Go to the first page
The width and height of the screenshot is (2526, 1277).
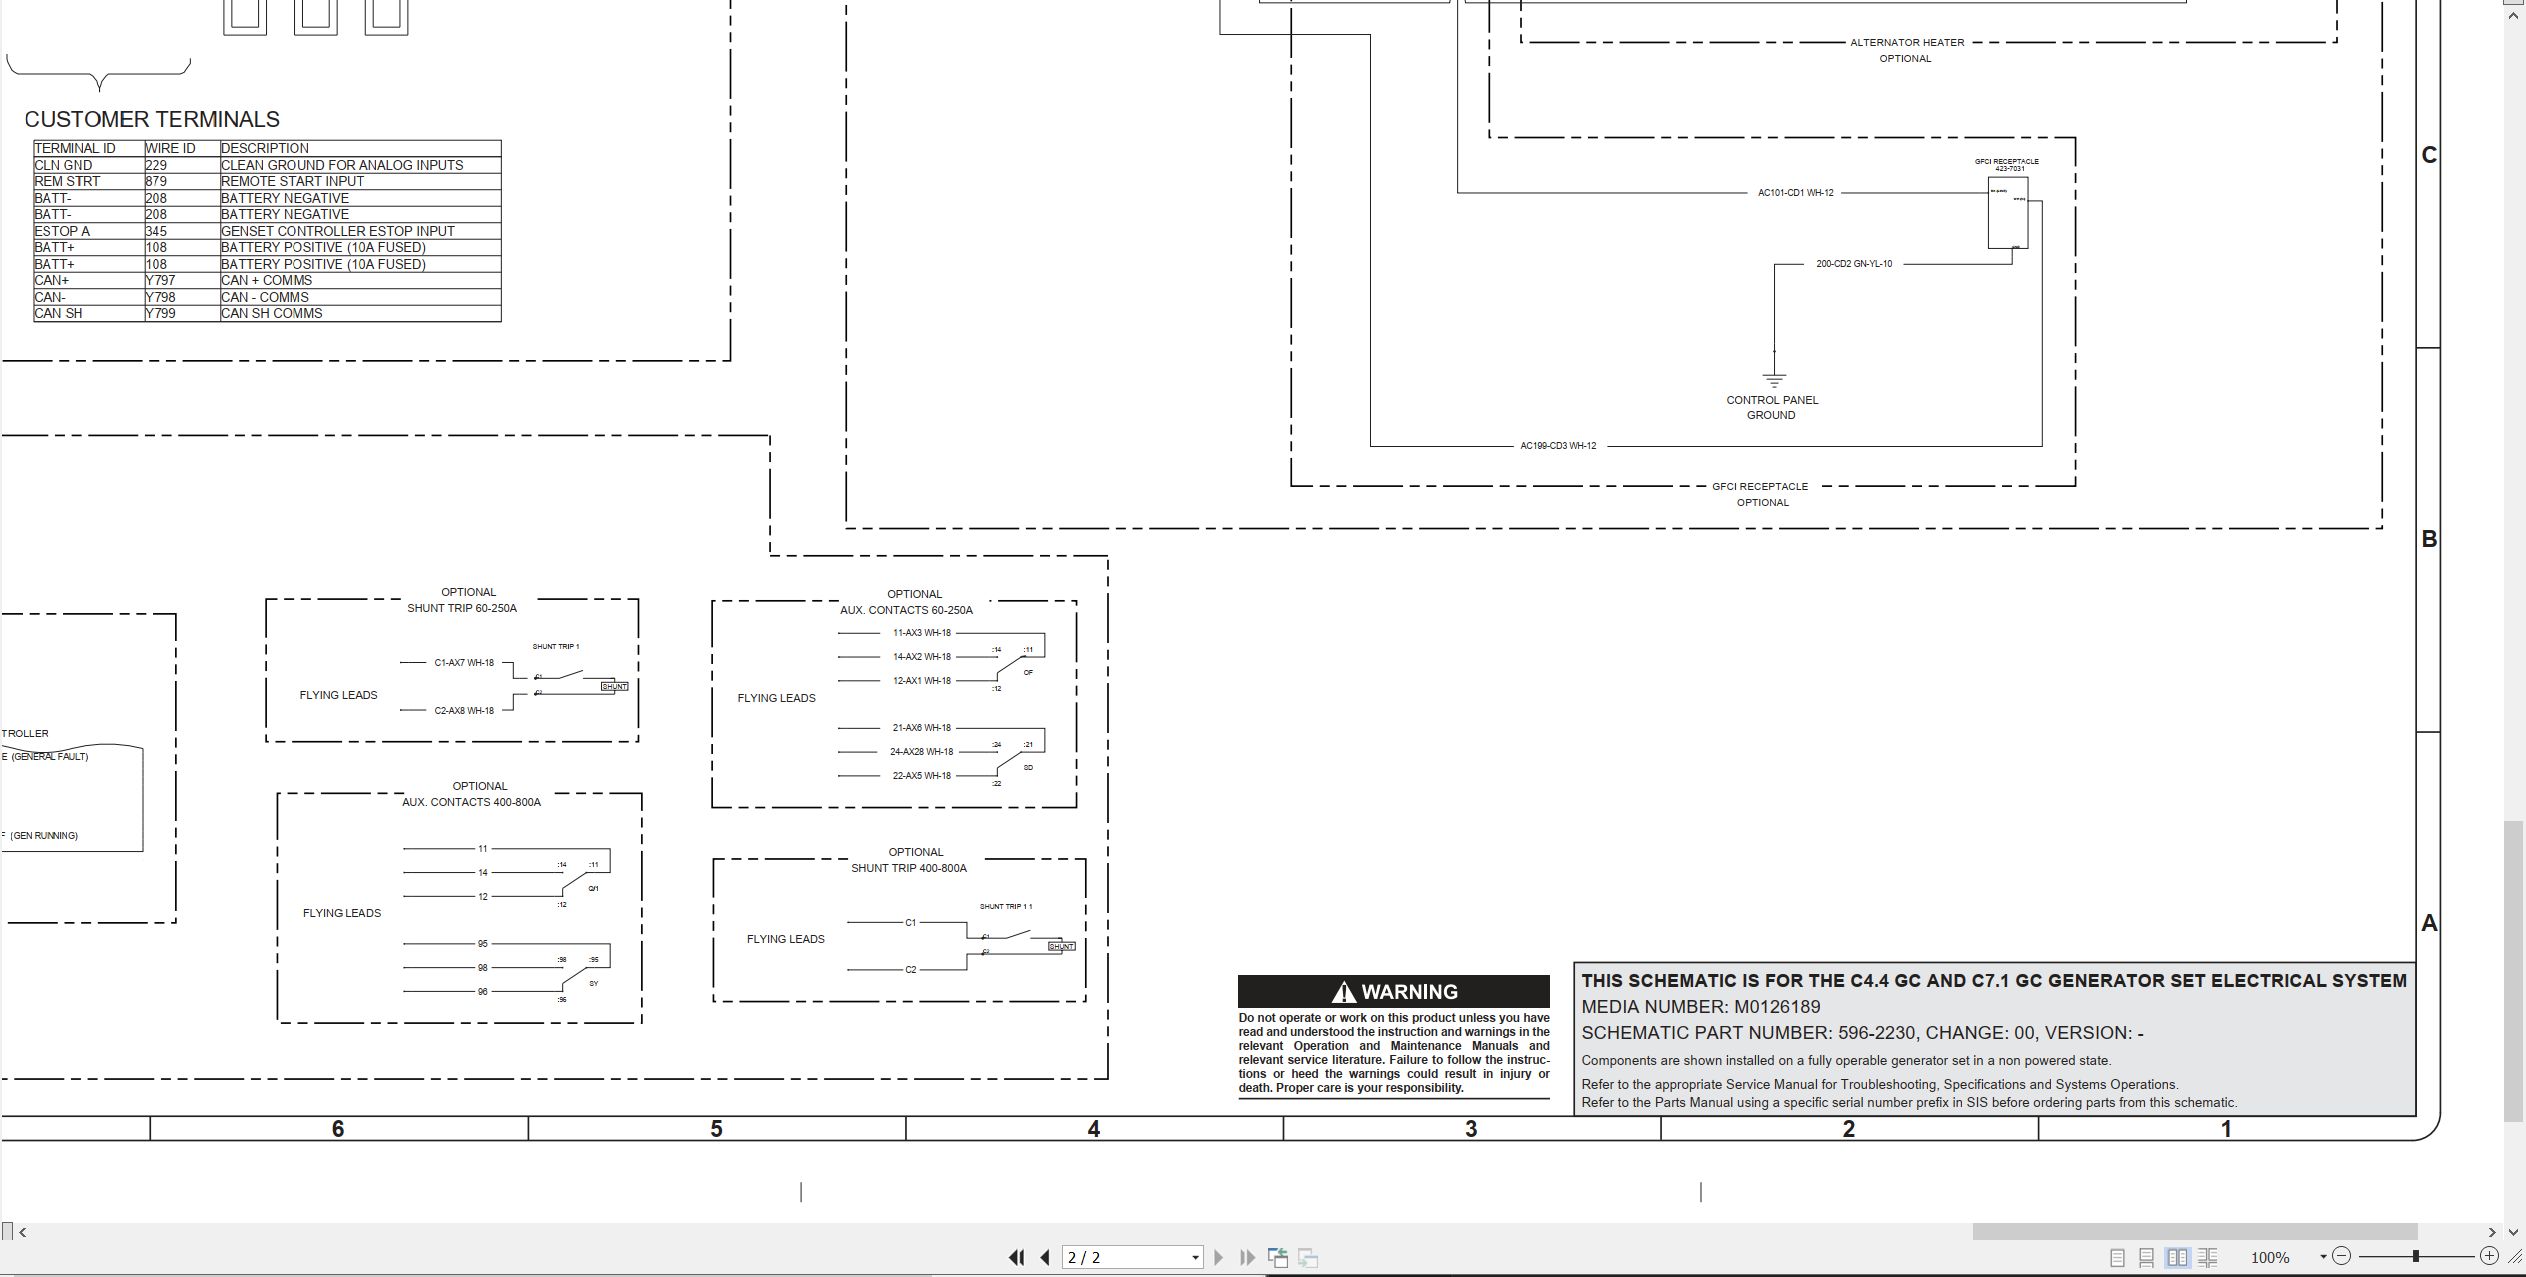point(1017,1257)
